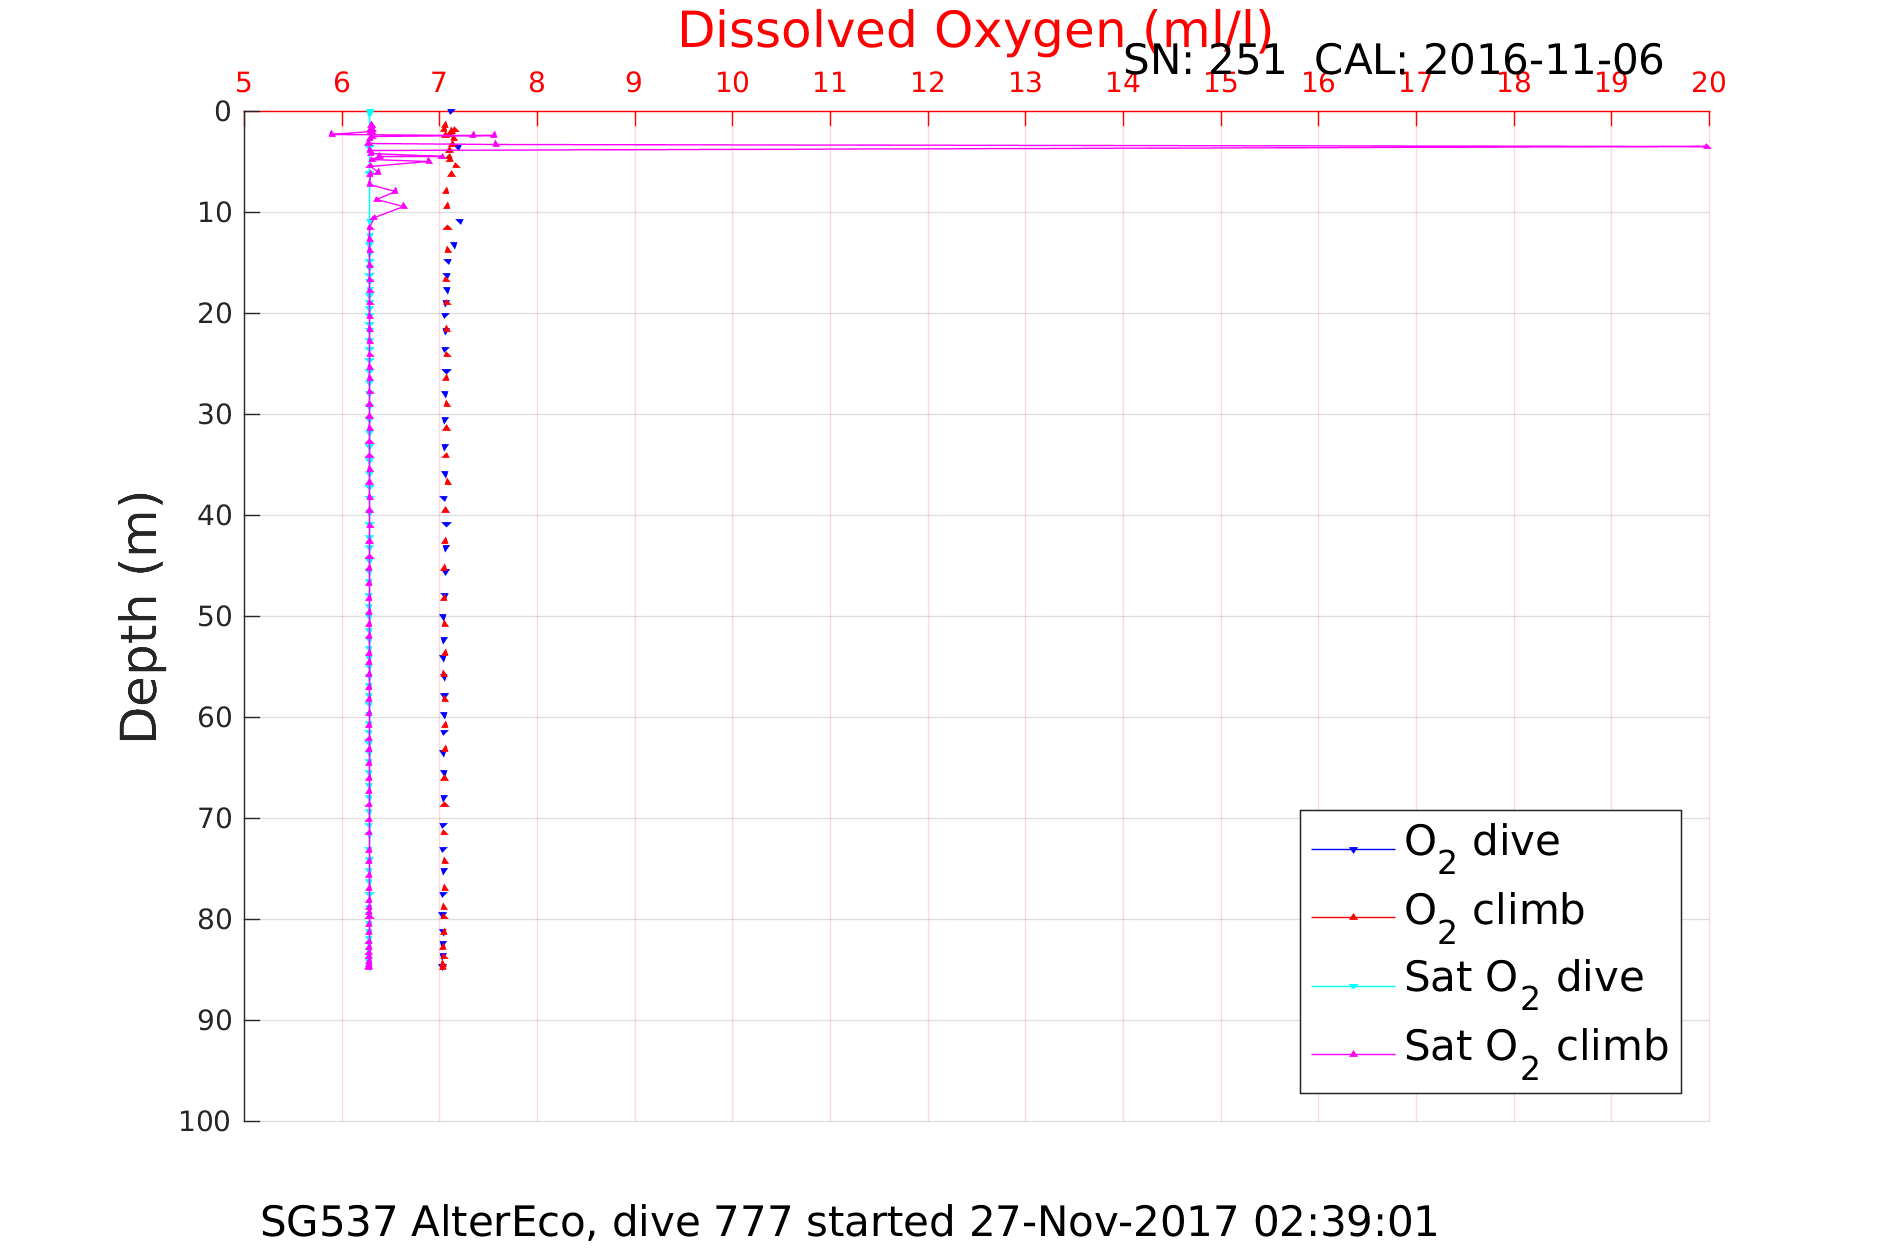1890x1260 pixels.
Task: Click the x-axis tick label 5
Action: point(244,83)
